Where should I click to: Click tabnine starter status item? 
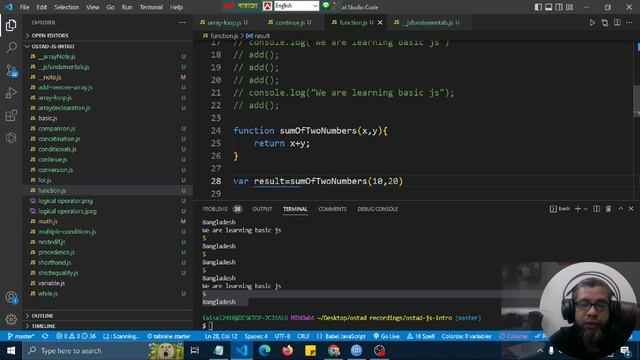pyautogui.click(x=169, y=336)
